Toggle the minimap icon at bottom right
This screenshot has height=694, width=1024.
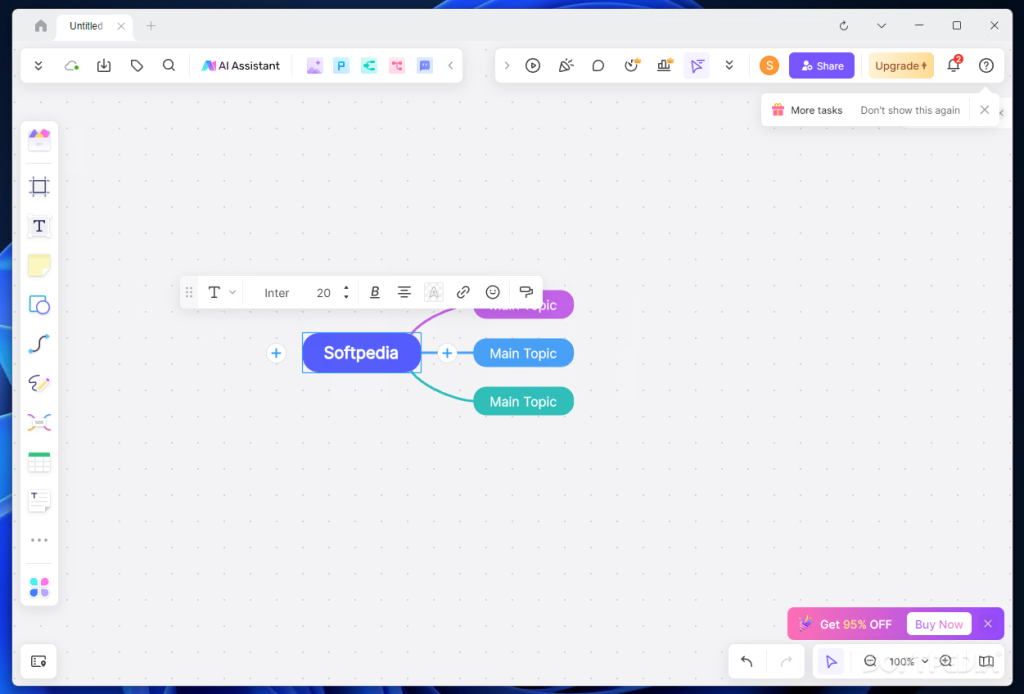click(x=987, y=661)
